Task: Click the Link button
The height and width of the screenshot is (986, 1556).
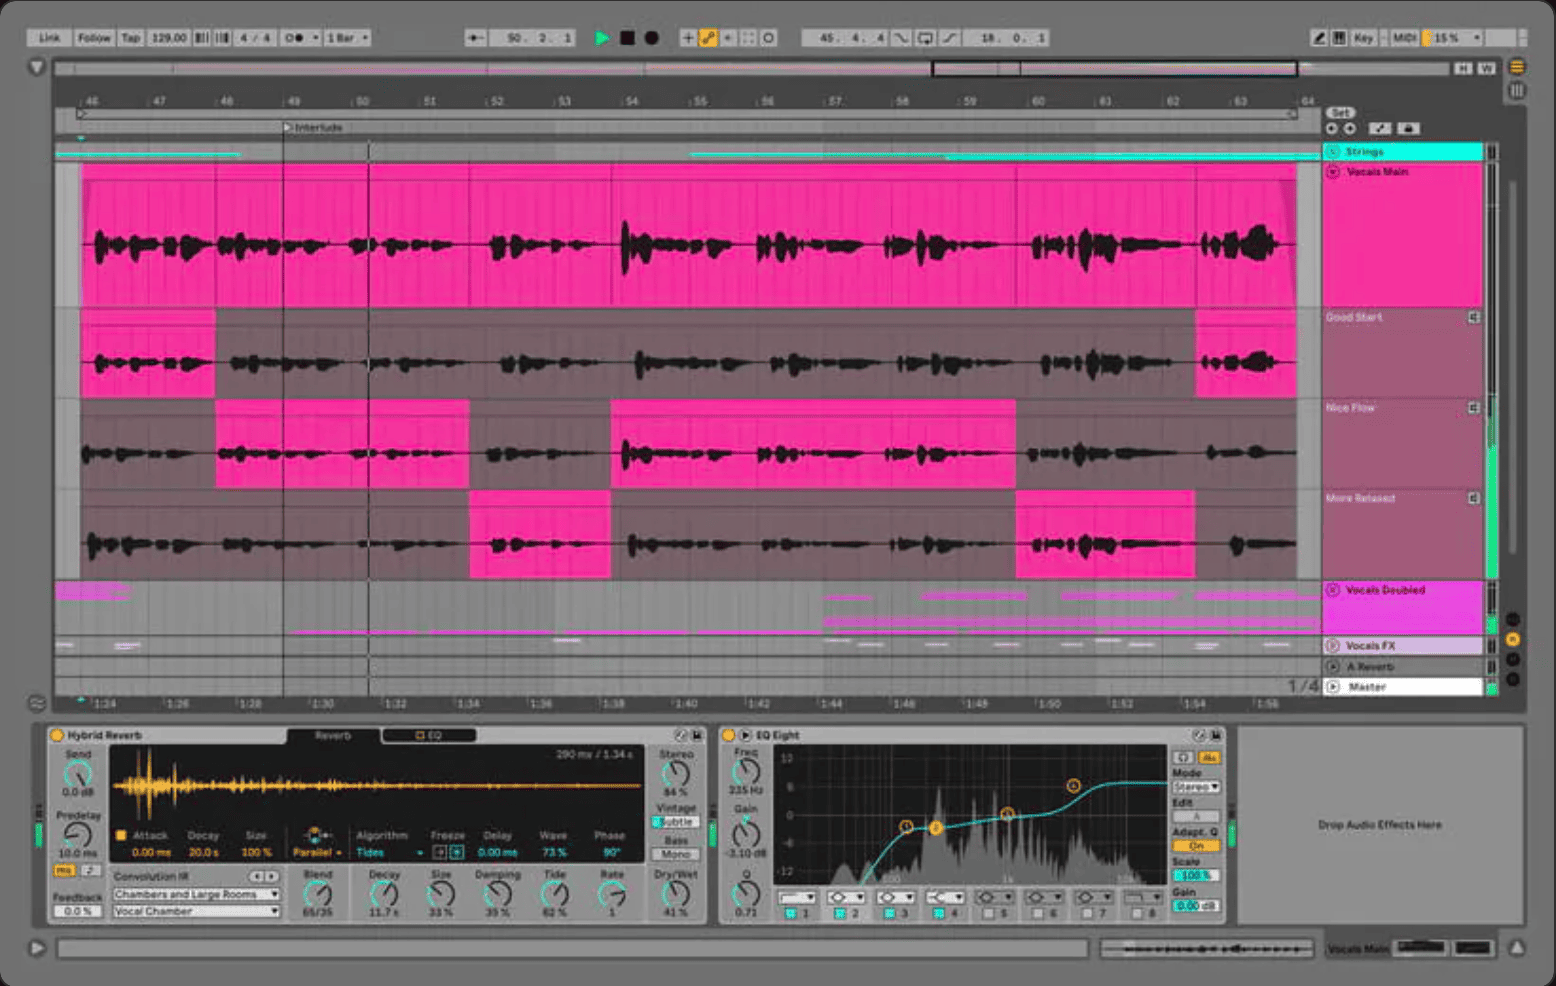Action: (49, 38)
